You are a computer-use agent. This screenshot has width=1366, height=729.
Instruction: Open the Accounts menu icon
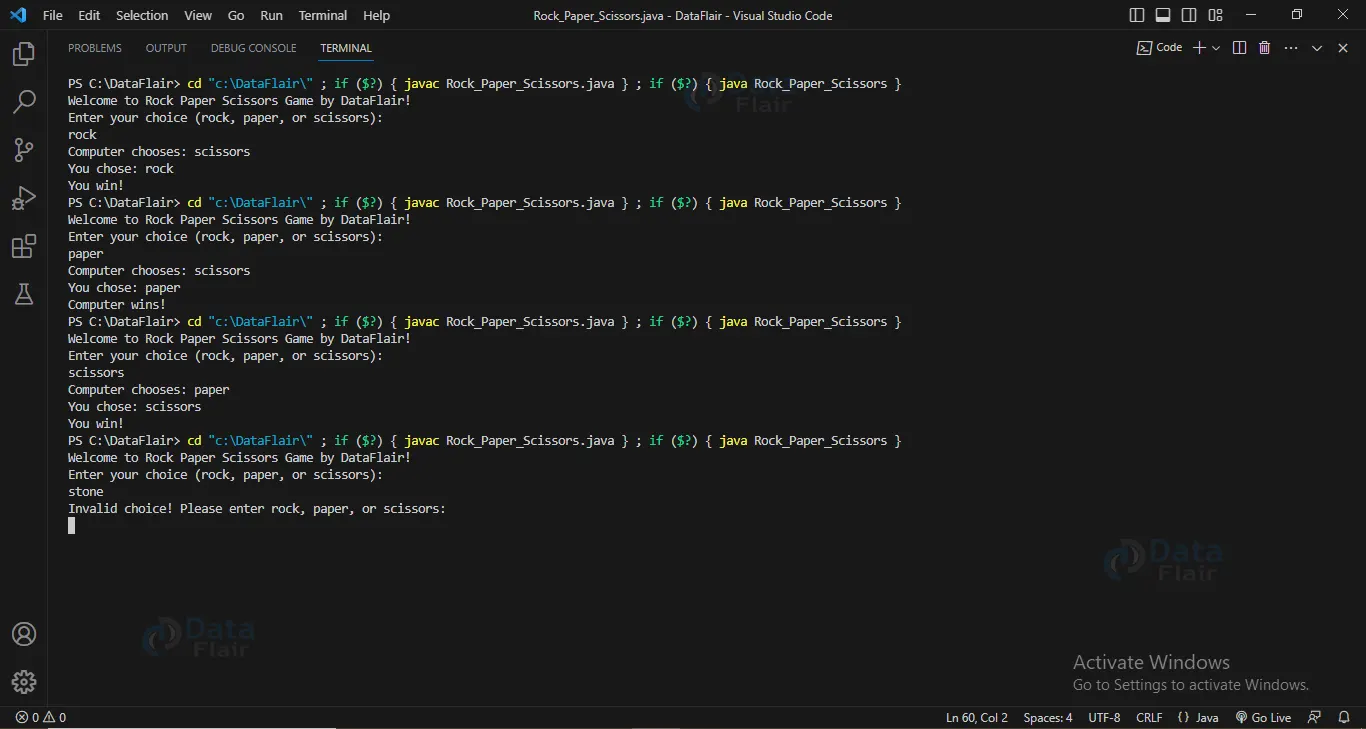23,634
